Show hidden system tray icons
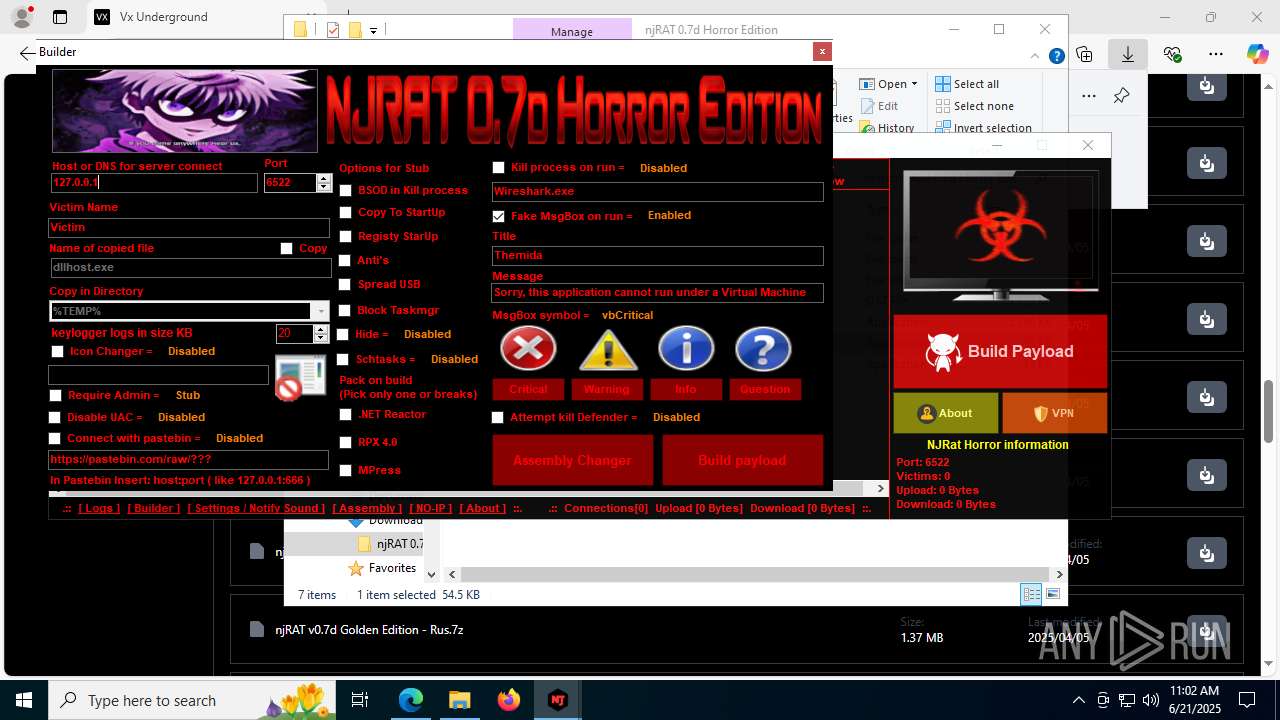Image resolution: width=1280 pixels, height=720 pixels. (1078, 700)
